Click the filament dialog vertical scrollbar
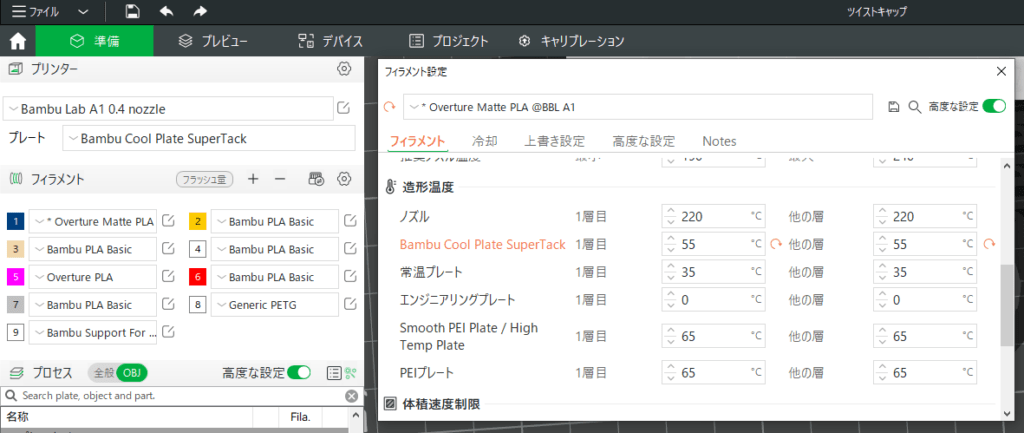The height and width of the screenshot is (433, 1024). click(x=1006, y=305)
